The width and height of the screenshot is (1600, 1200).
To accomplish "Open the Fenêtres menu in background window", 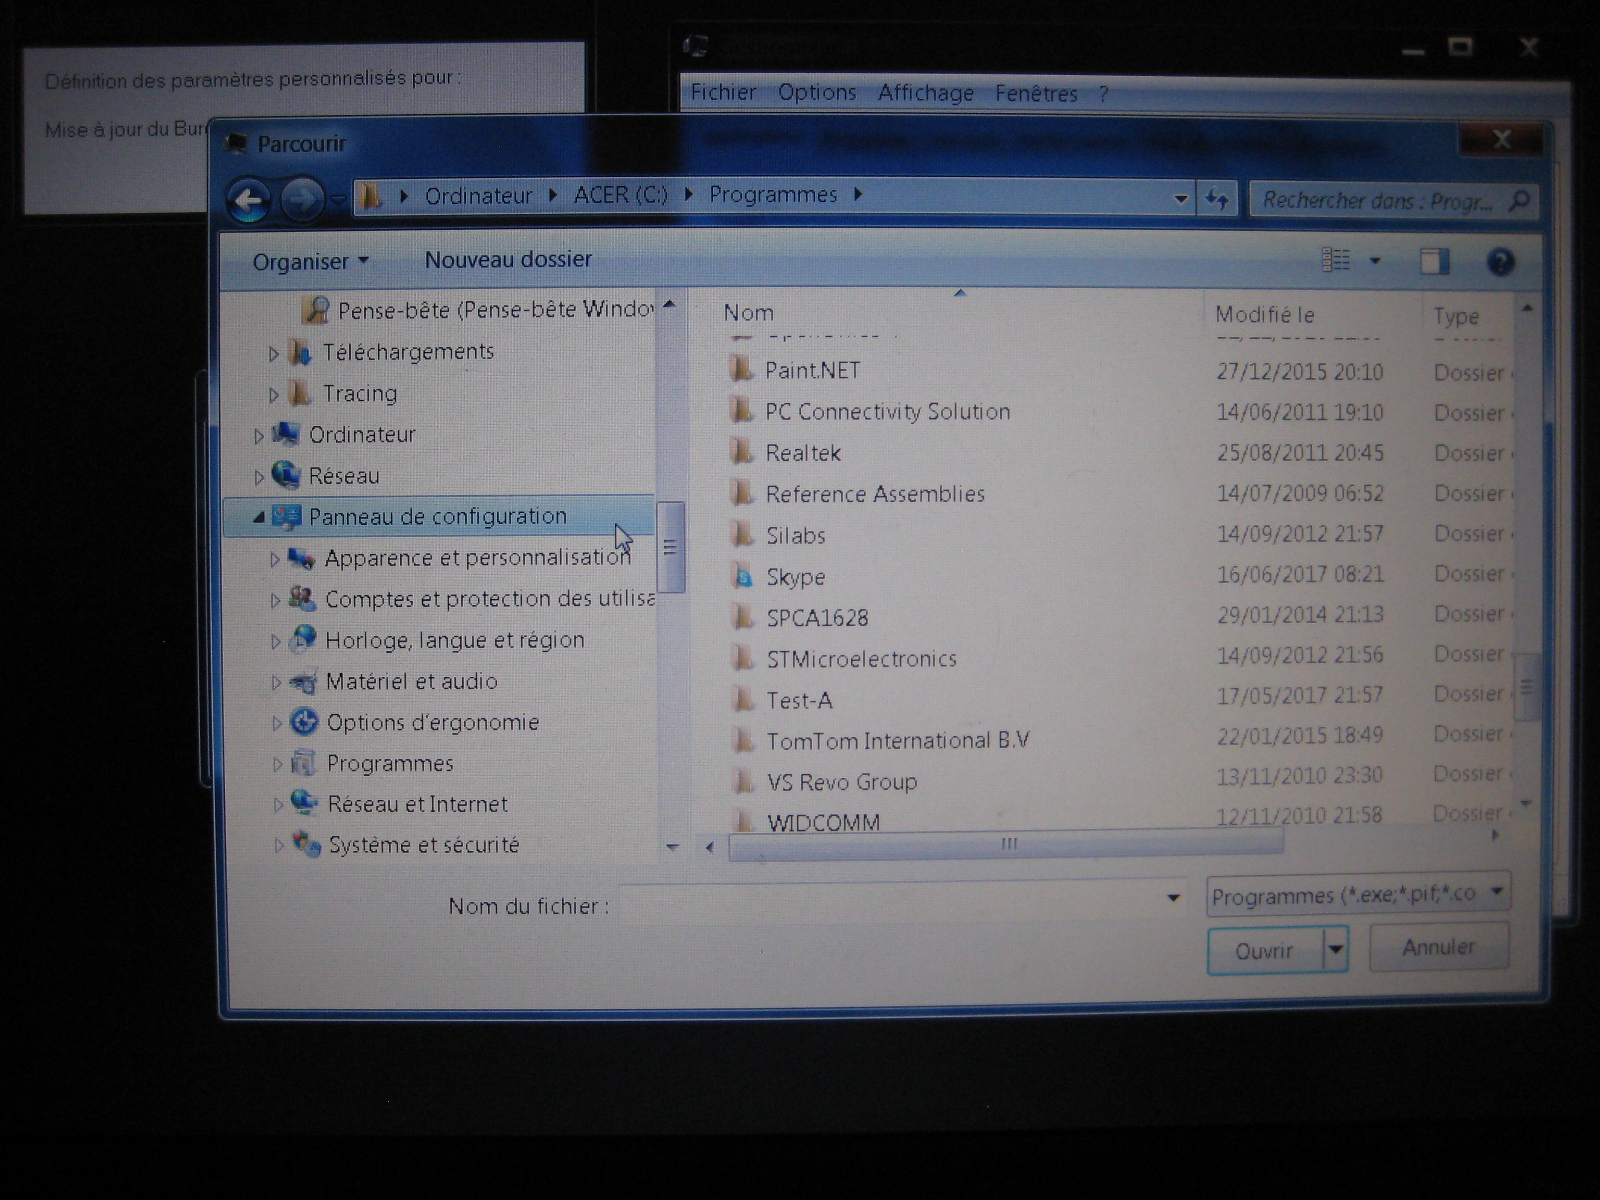I will [1036, 93].
